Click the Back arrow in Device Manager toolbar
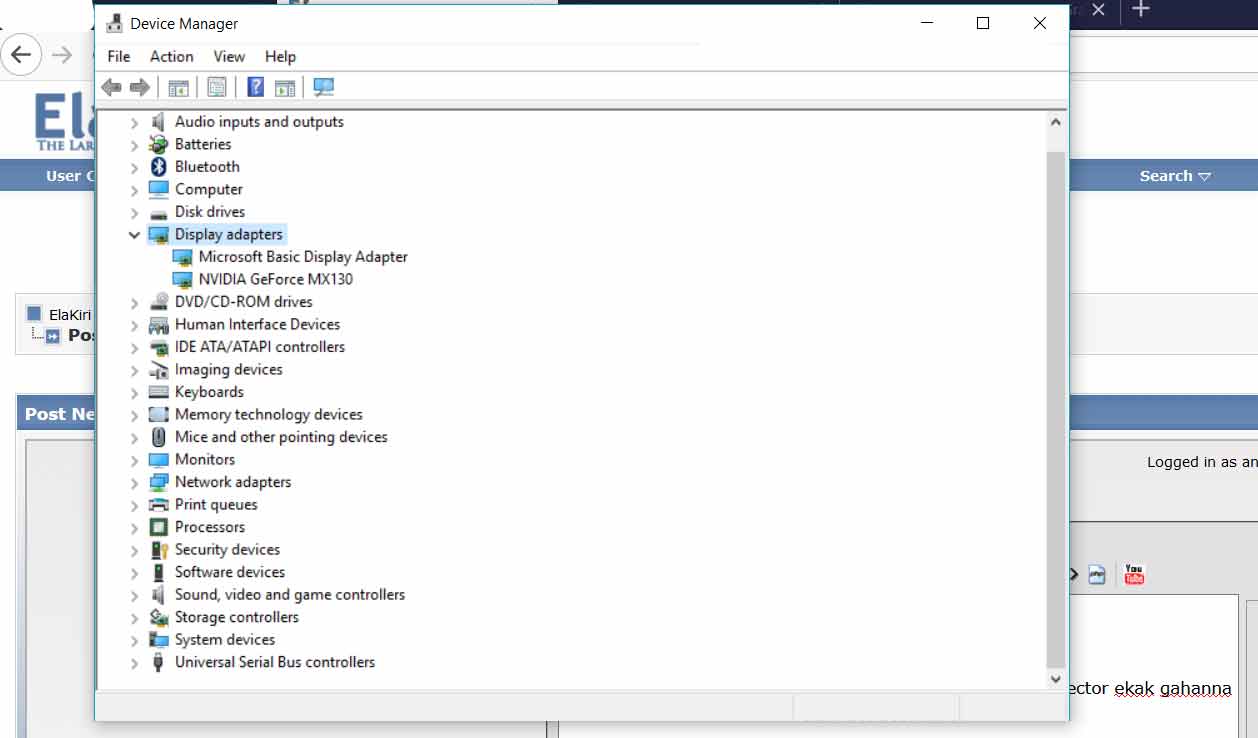The height and width of the screenshot is (738, 1258). pos(111,88)
